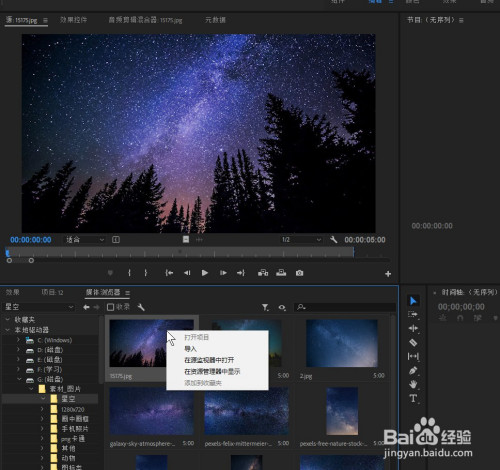Export frame with camera icon
The width and height of the screenshot is (500, 470).
299,273
